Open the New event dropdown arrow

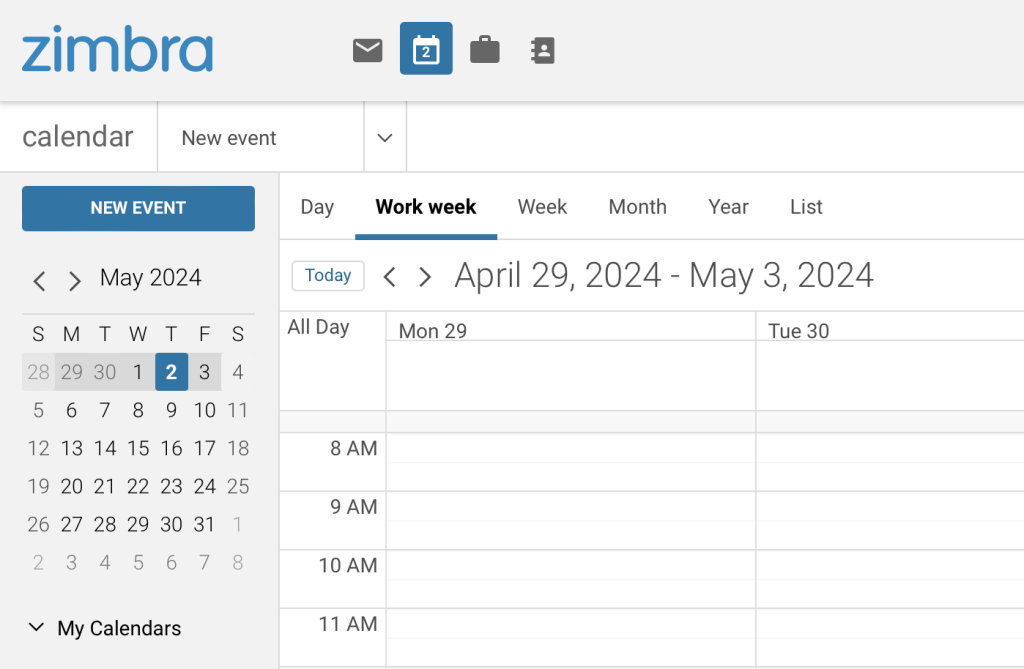pos(385,137)
